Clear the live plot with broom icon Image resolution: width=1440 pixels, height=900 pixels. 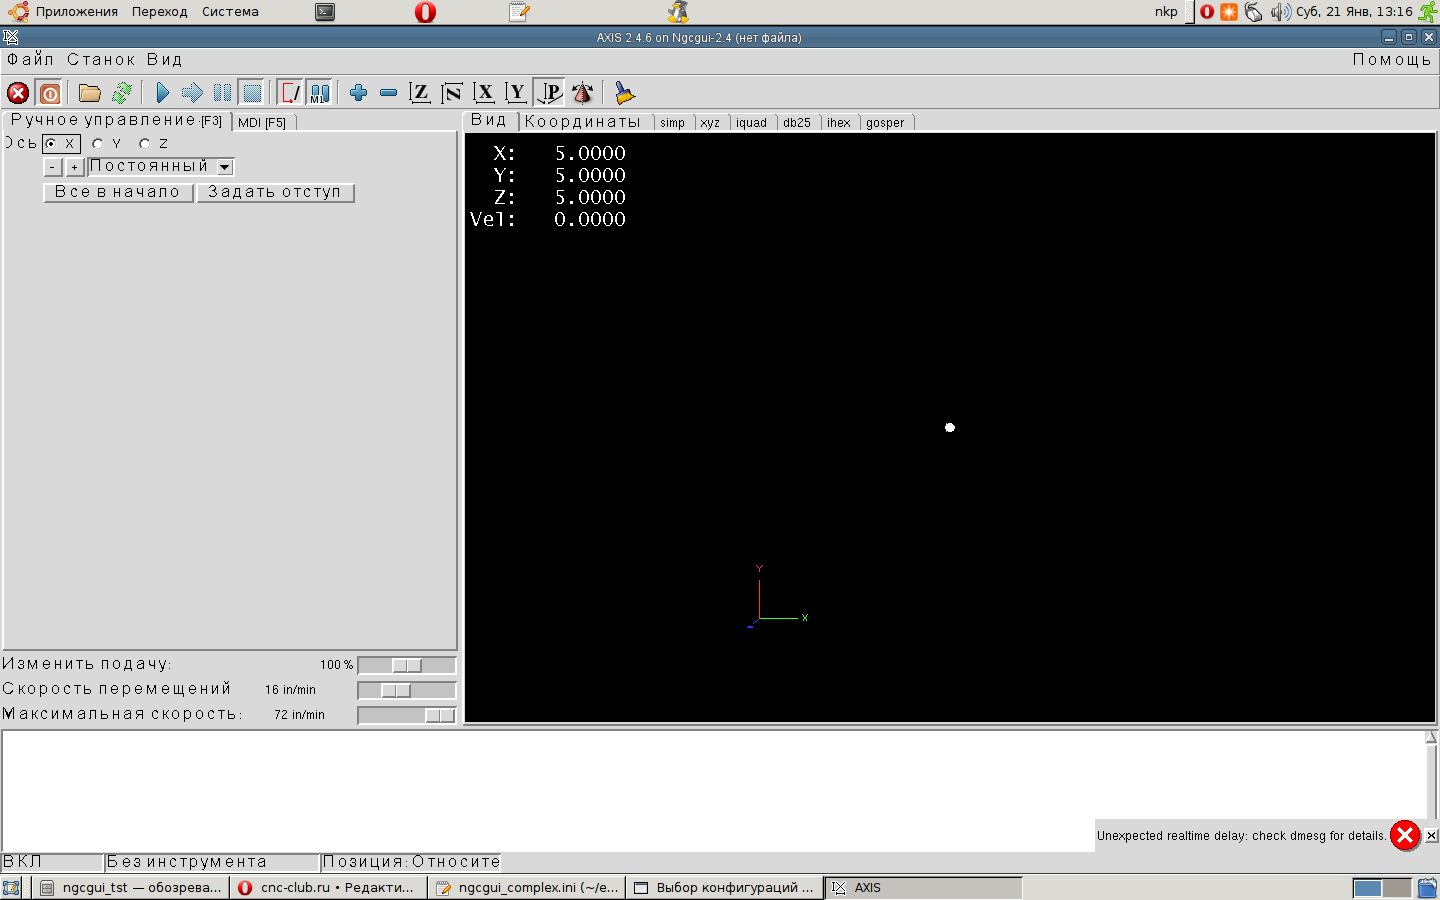[624, 93]
